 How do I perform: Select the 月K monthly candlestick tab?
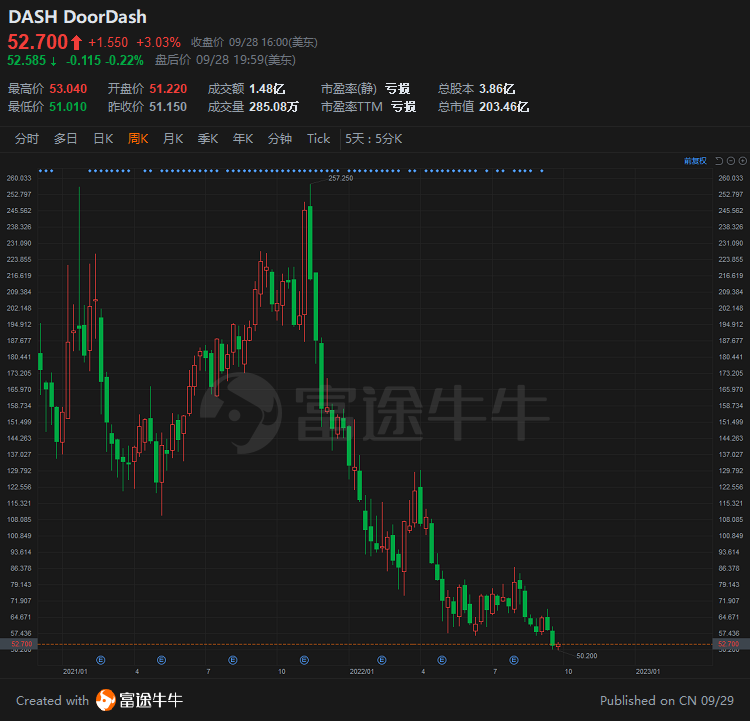[x=173, y=139]
